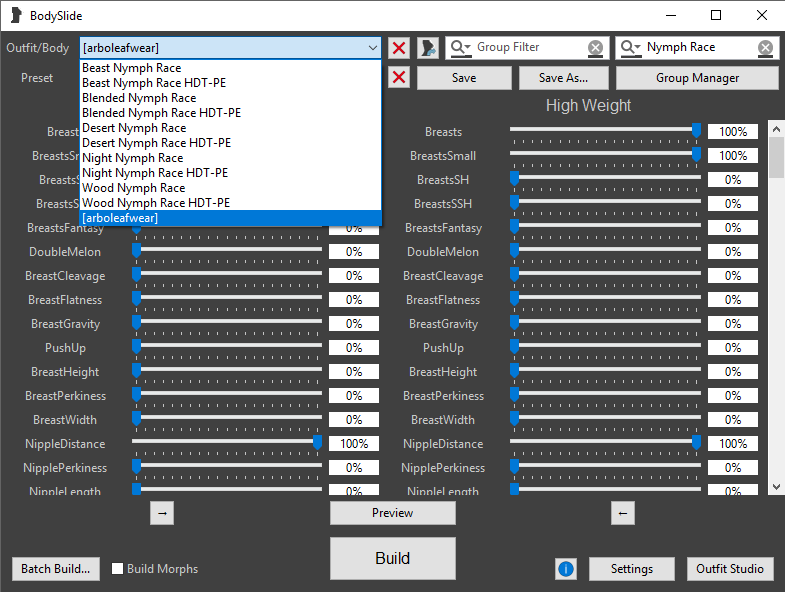Open the project in Outfit Studio icon
This screenshot has width=785, height=592.
428,48
